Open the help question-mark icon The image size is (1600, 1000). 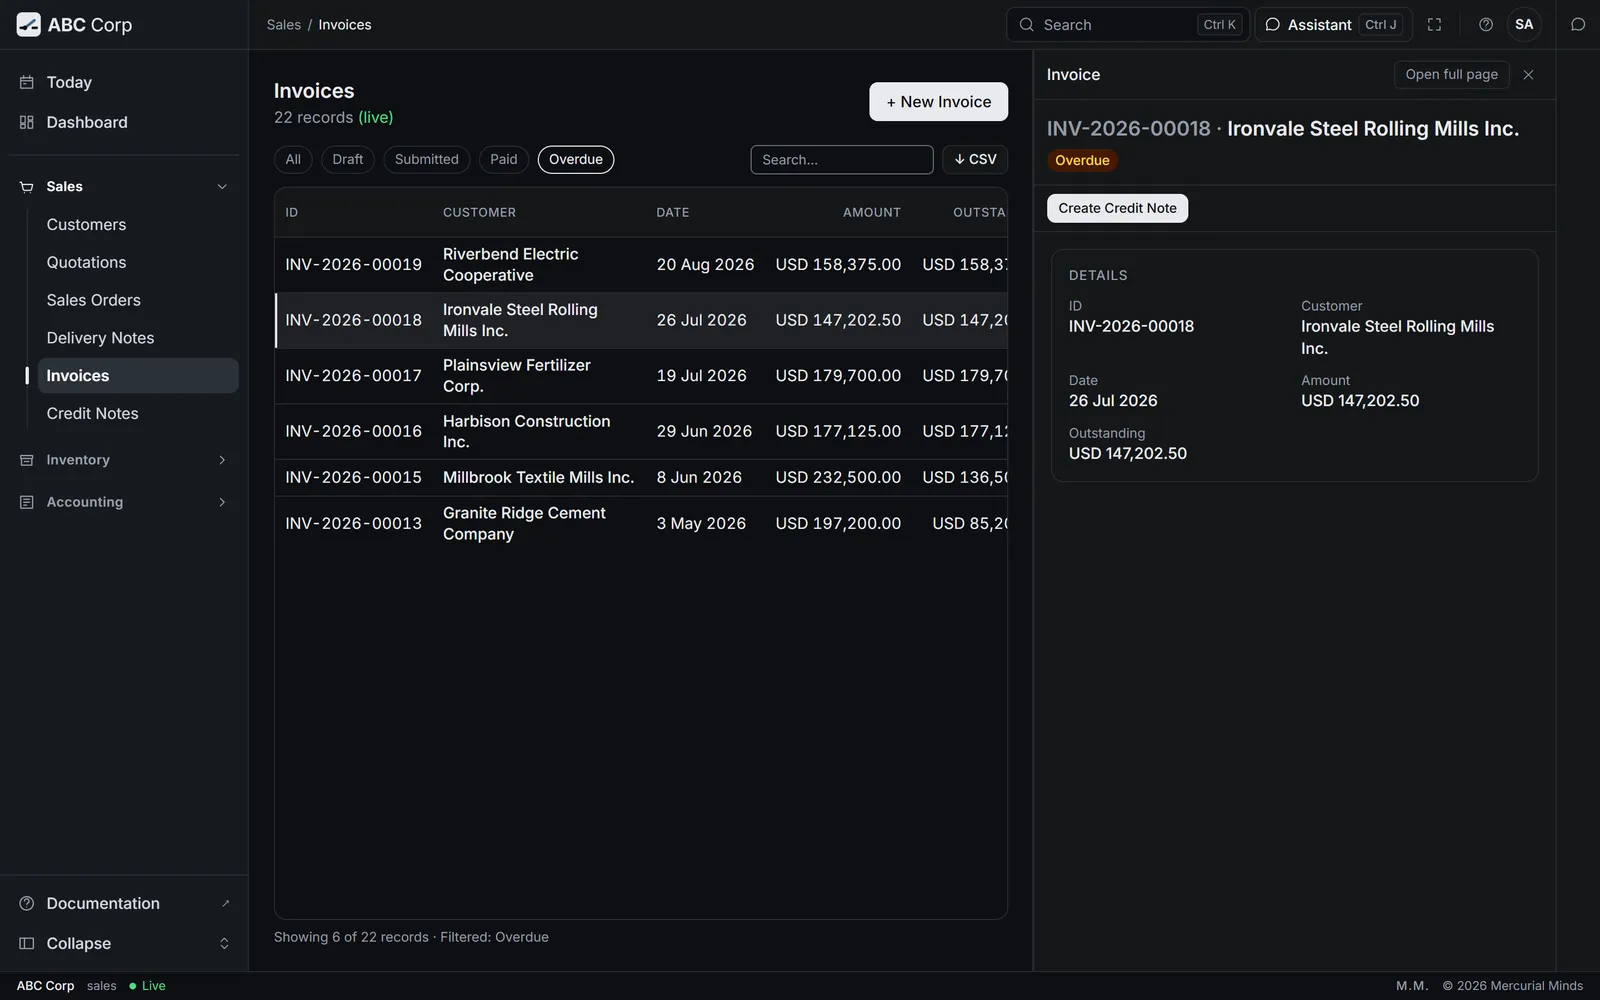tap(1486, 25)
